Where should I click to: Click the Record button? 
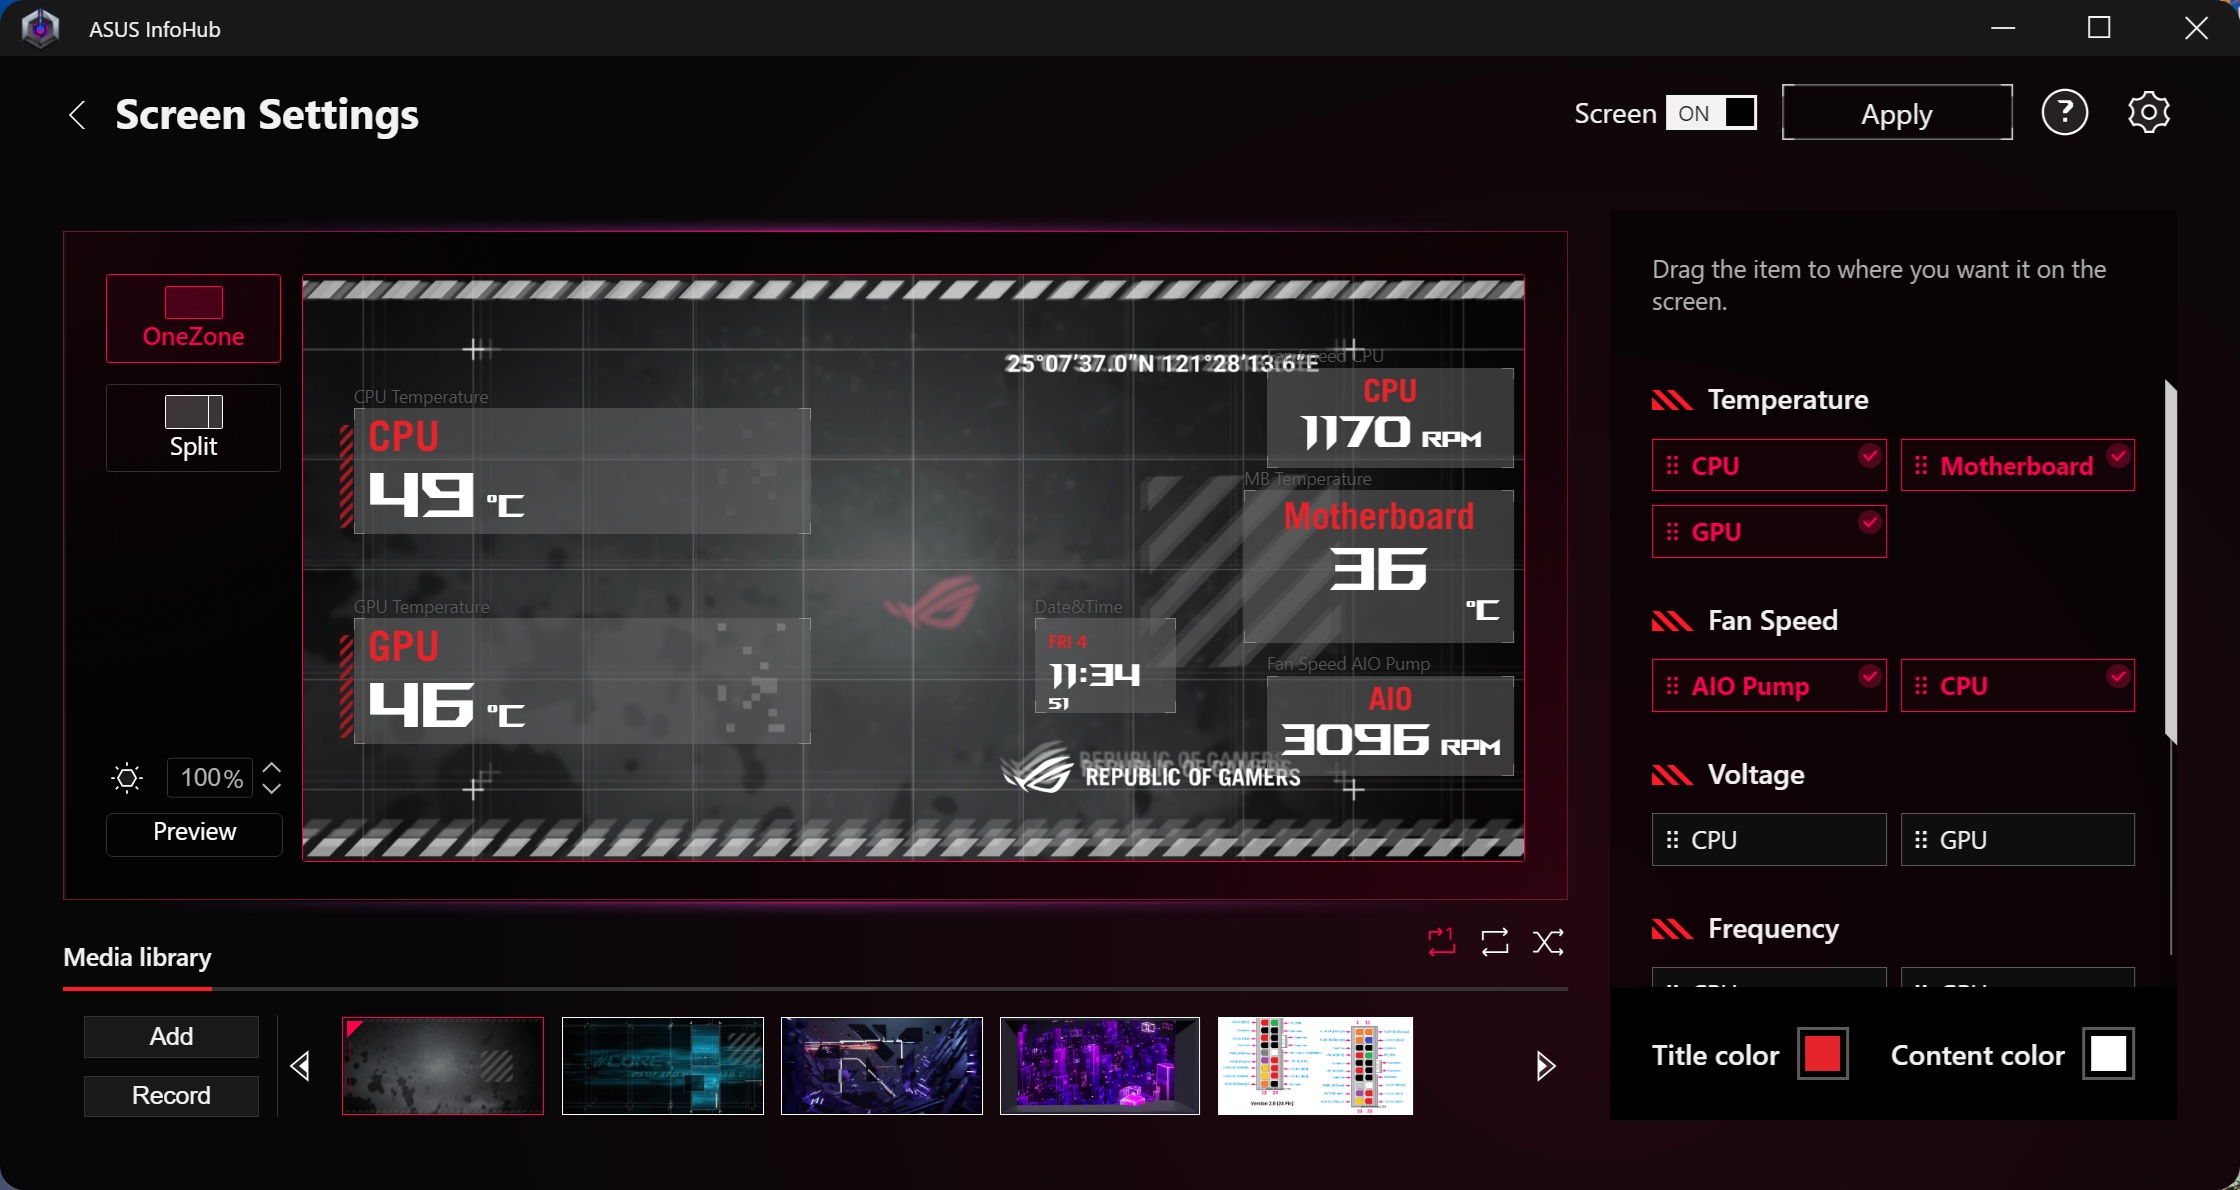pyautogui.click(x=171, y=1096)
